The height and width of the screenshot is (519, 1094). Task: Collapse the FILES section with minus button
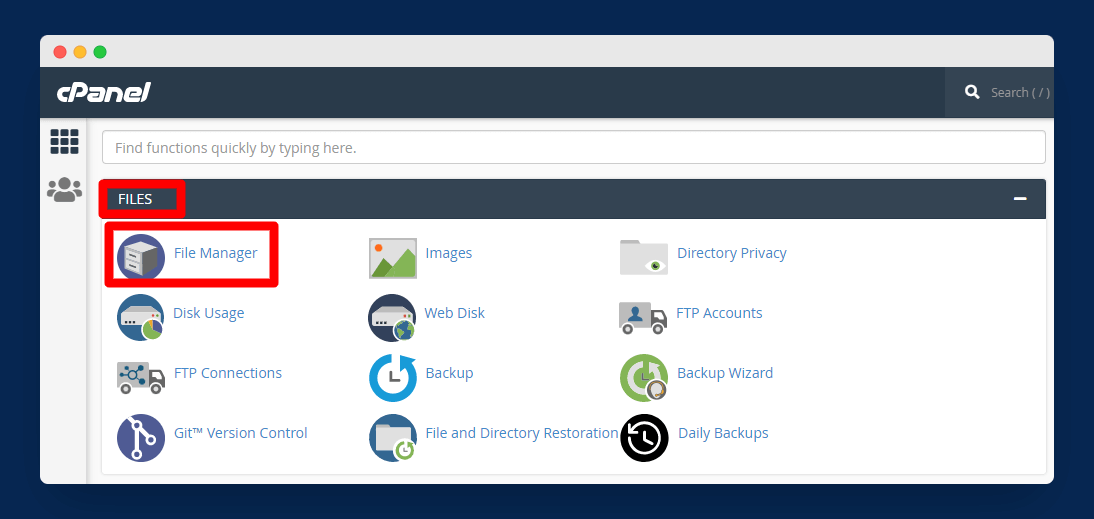point(1020,199)
